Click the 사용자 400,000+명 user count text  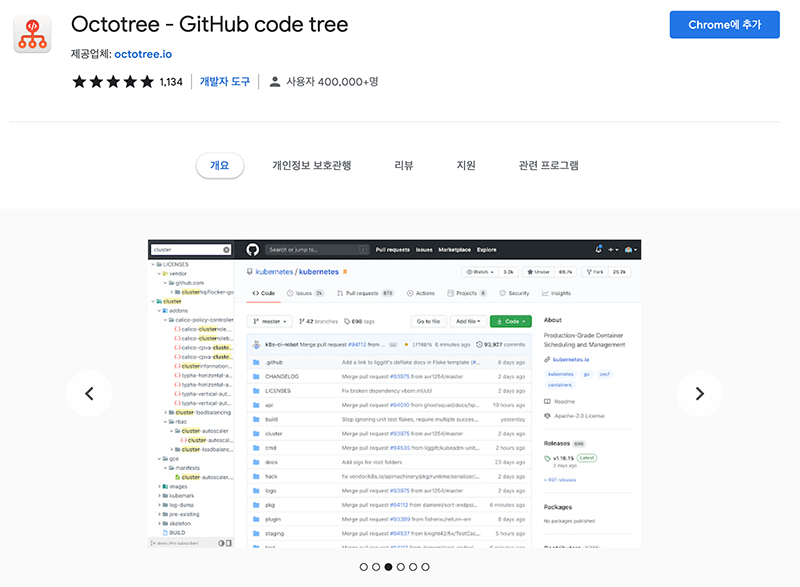click(x=332, y=82)
